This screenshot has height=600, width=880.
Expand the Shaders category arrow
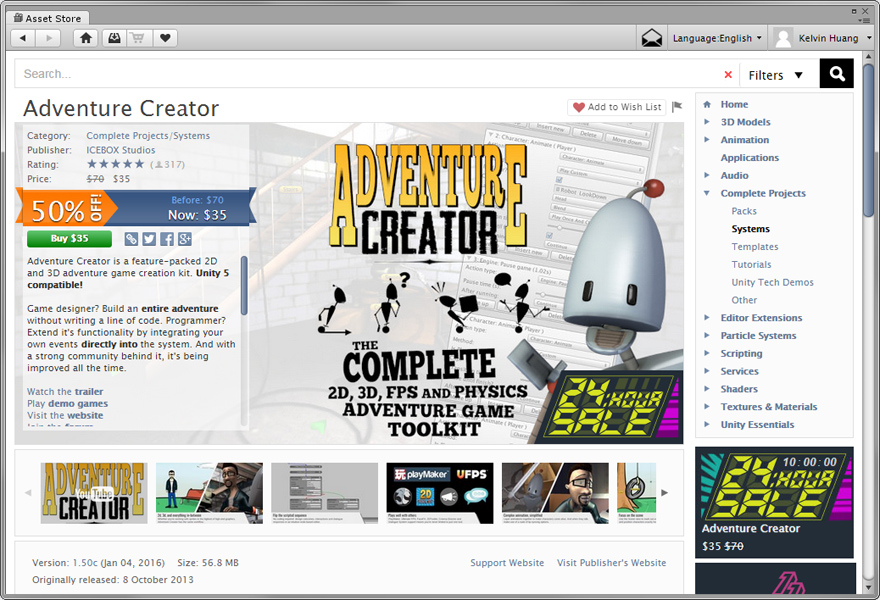tap(707, 389)
